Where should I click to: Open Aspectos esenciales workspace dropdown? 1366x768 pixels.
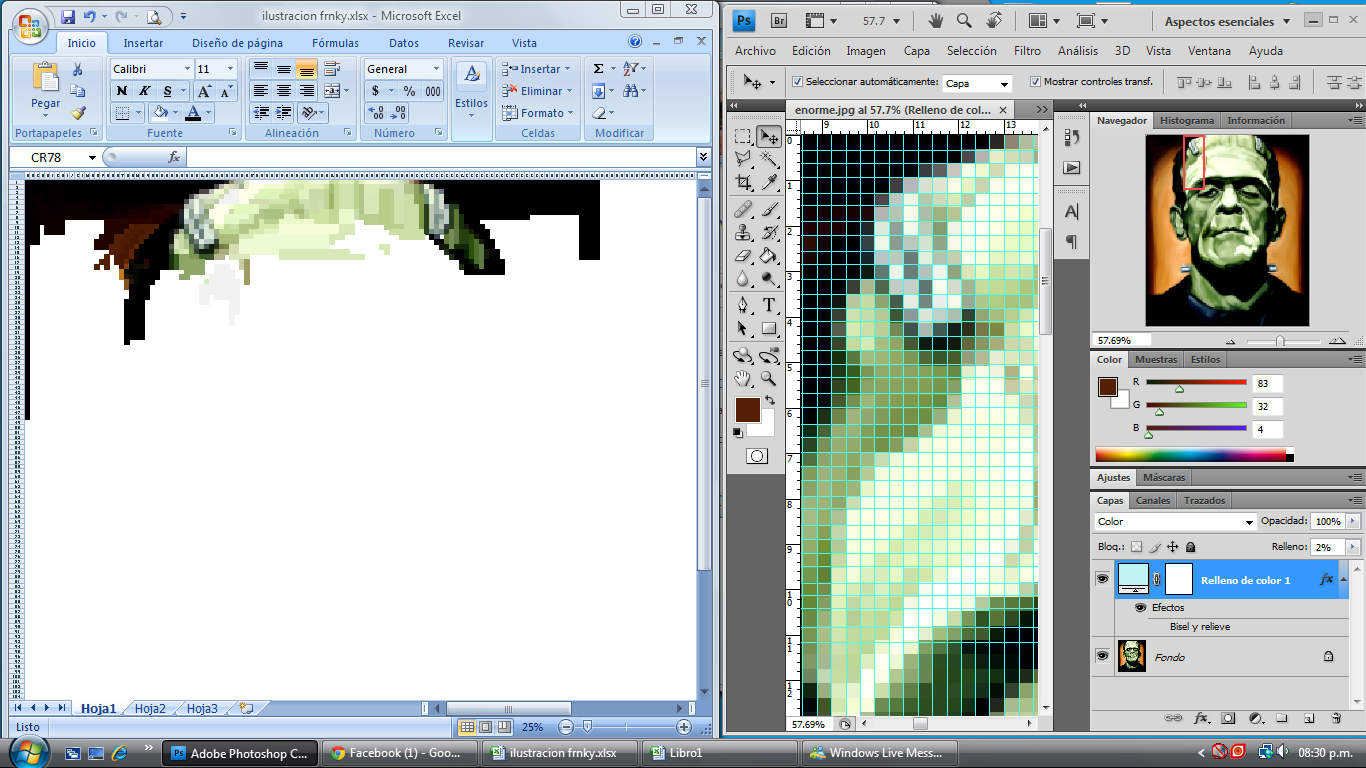[1227, 21]
